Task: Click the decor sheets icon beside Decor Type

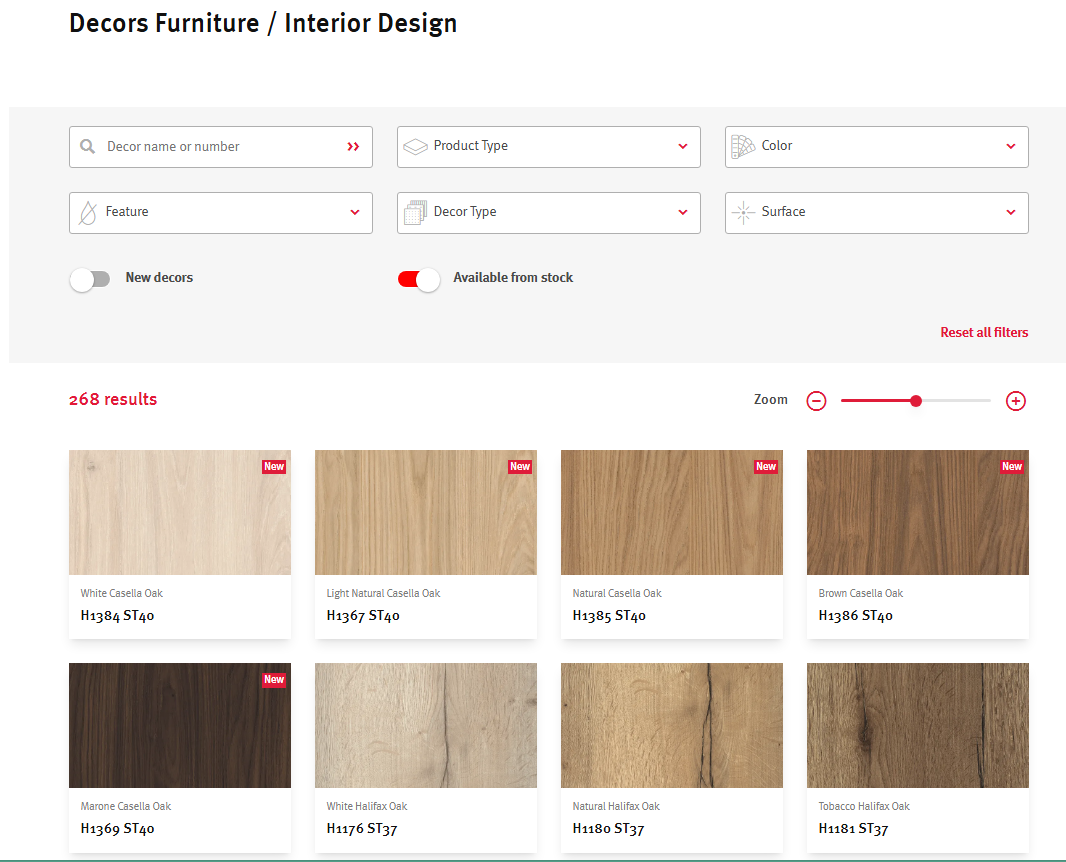Action: [415, 212]
